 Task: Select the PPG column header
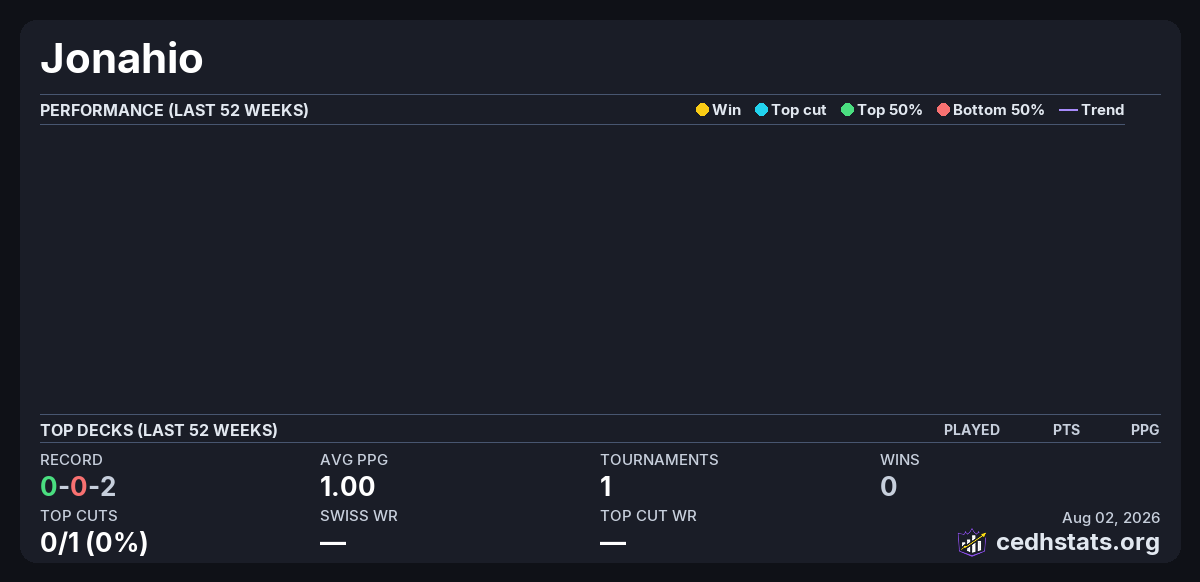click(x=1145, y=430)
